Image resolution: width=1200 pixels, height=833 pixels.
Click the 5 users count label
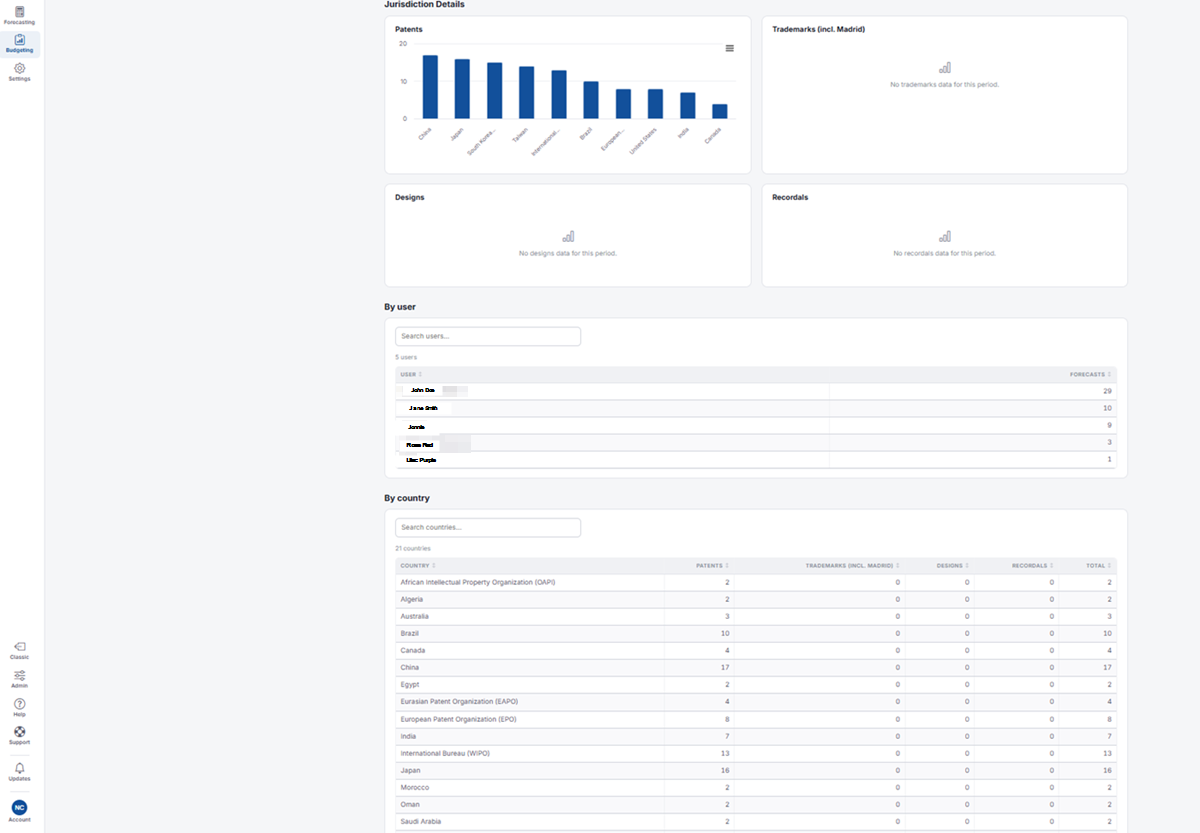coord(406,357)
